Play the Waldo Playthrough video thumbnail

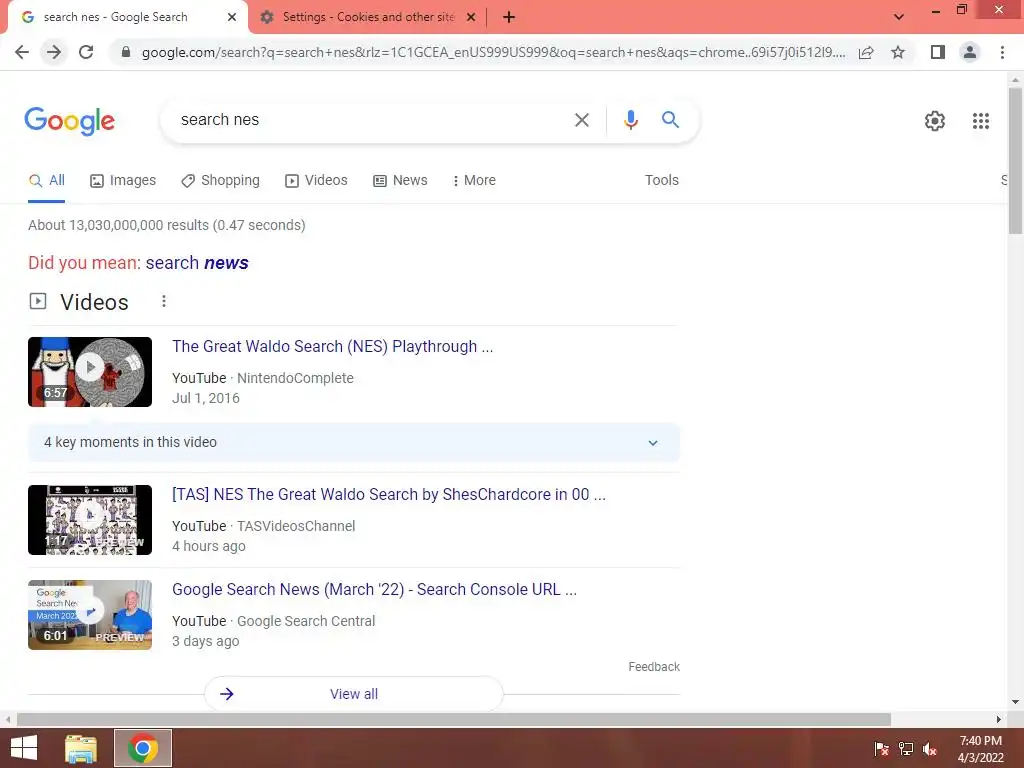point(90,372)
